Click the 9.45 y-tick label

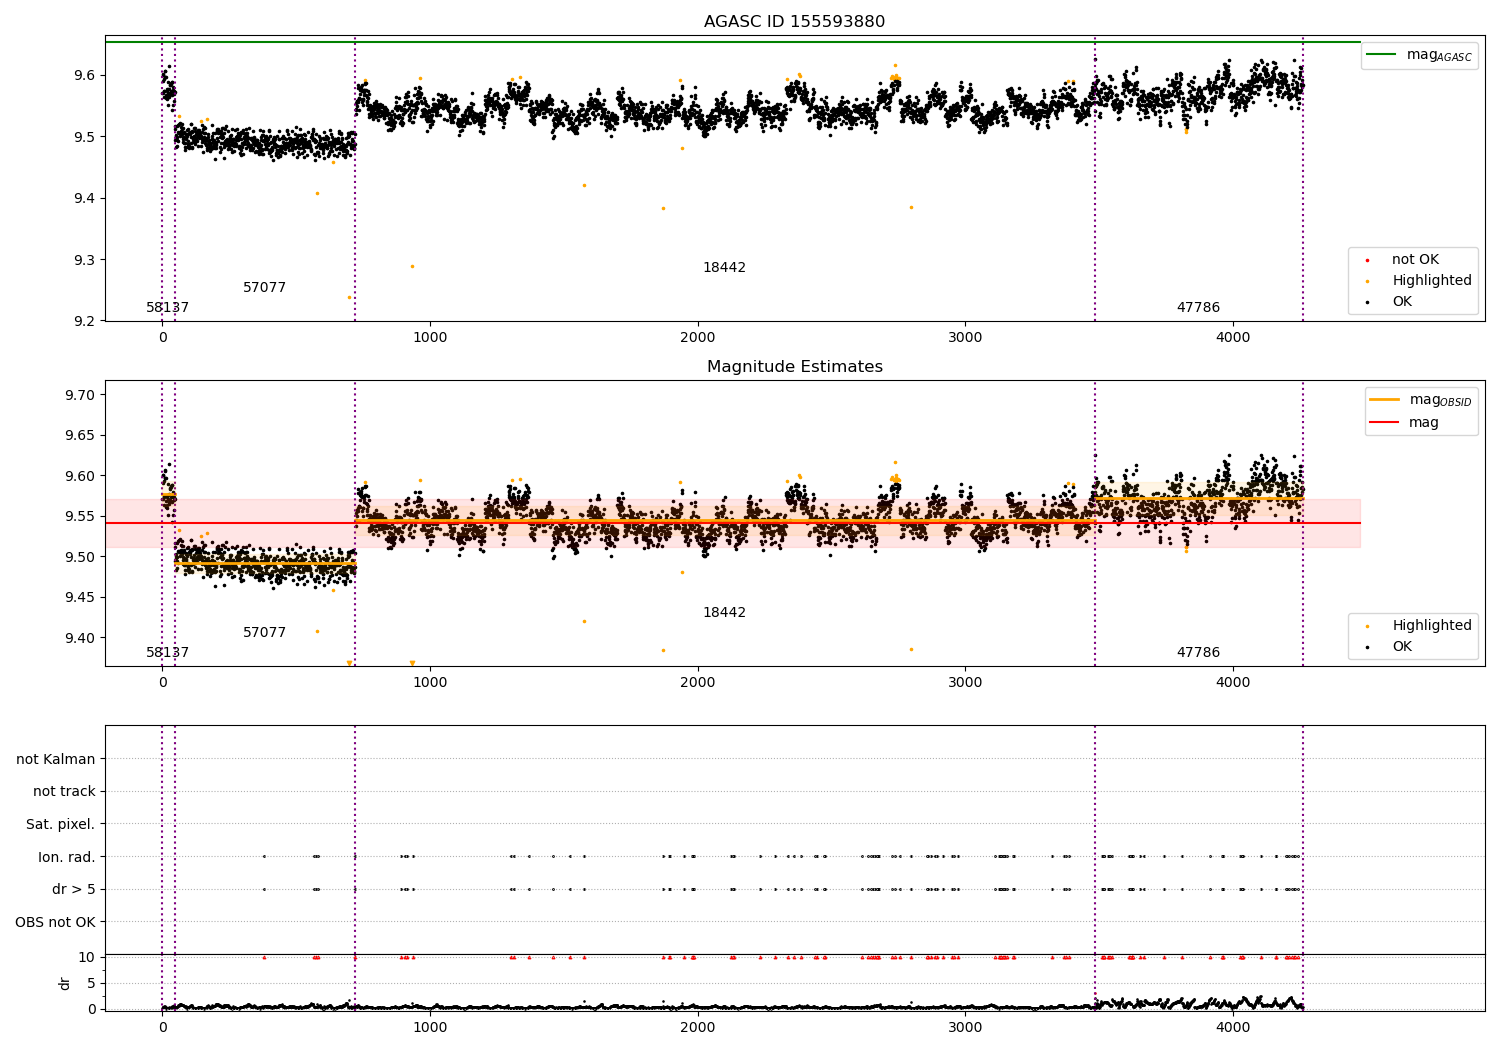[x=81, y=598]
